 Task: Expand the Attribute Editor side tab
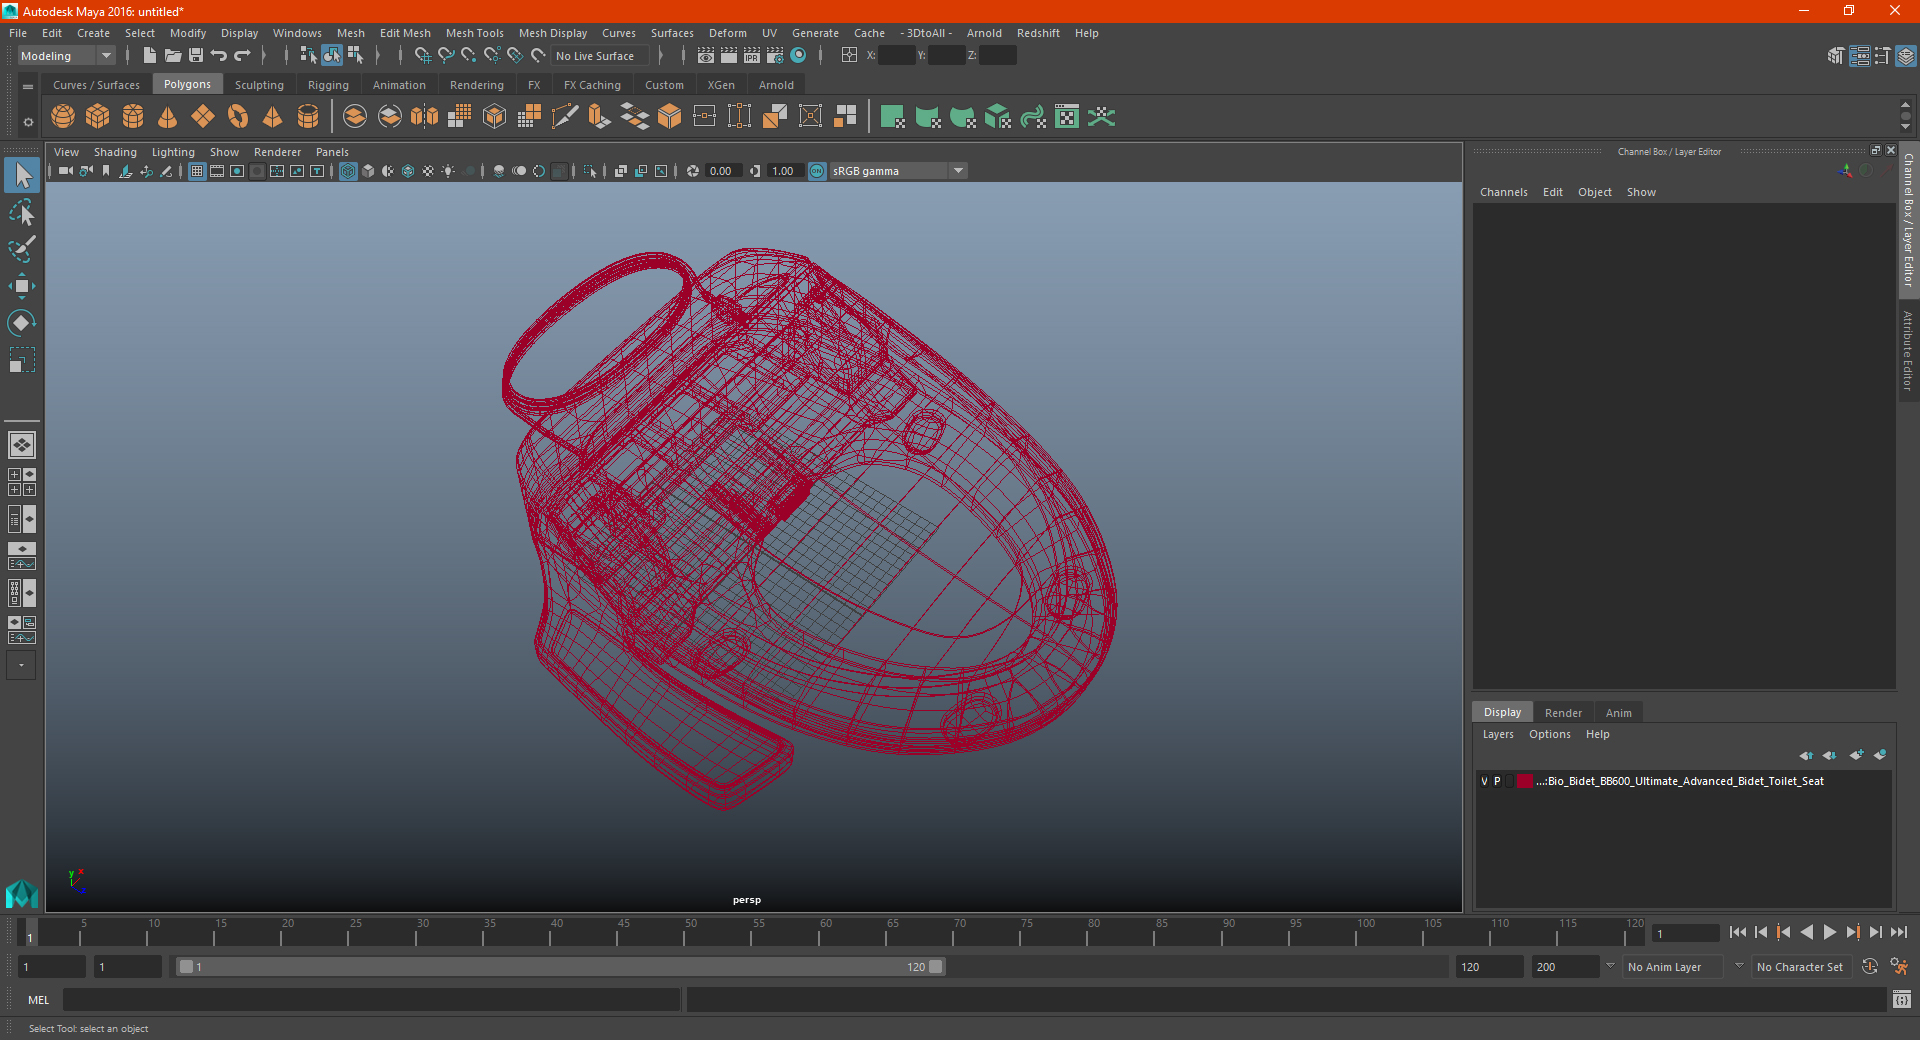coord(1908,351)
